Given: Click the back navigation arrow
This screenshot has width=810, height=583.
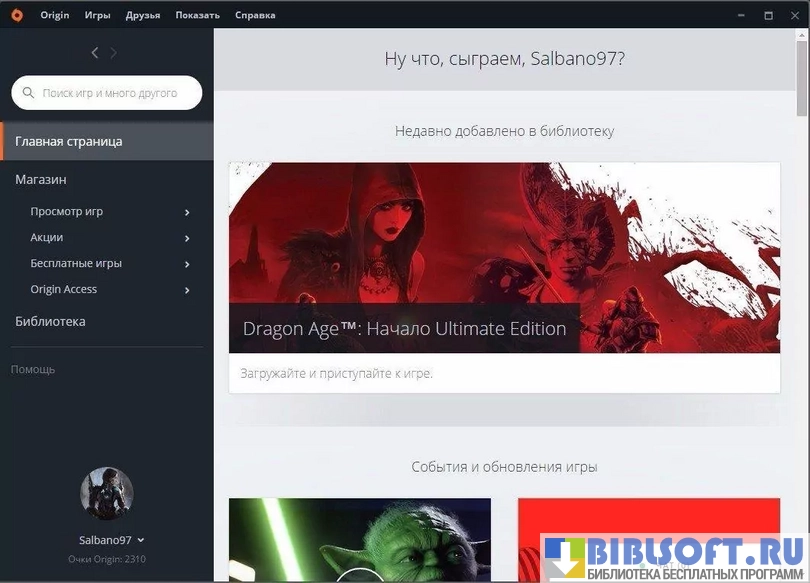Looking at the screenshot, I should click(95, 52).
